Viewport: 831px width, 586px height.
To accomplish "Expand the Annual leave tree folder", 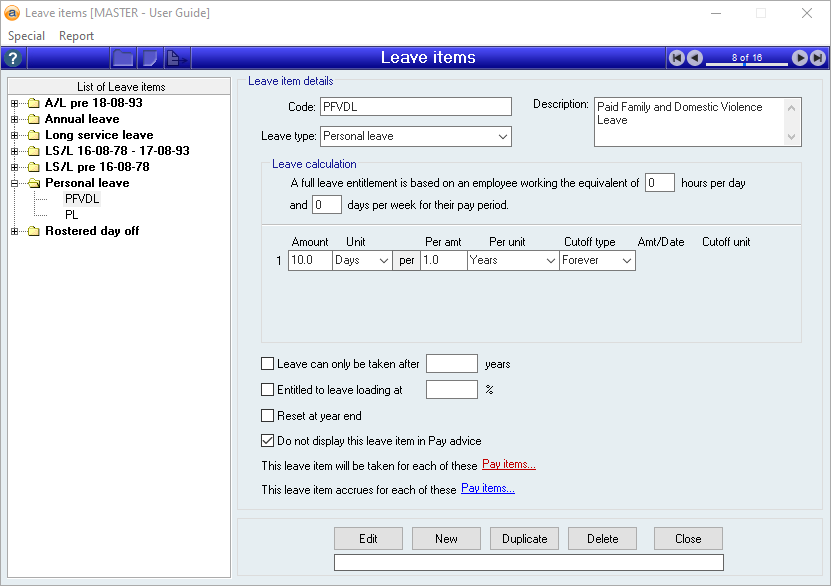I will (14, 119).
